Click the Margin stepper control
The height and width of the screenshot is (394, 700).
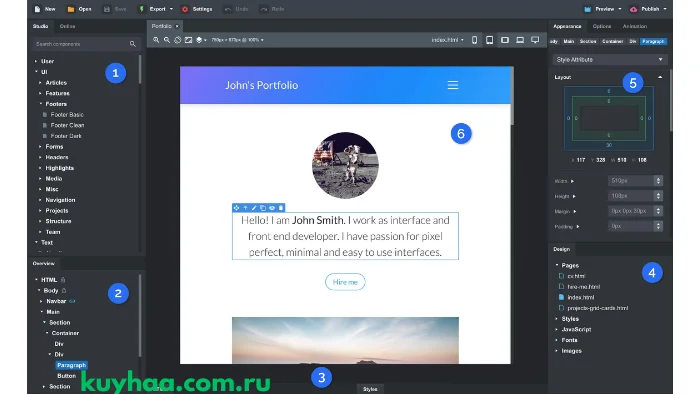[x=658, y=211]
